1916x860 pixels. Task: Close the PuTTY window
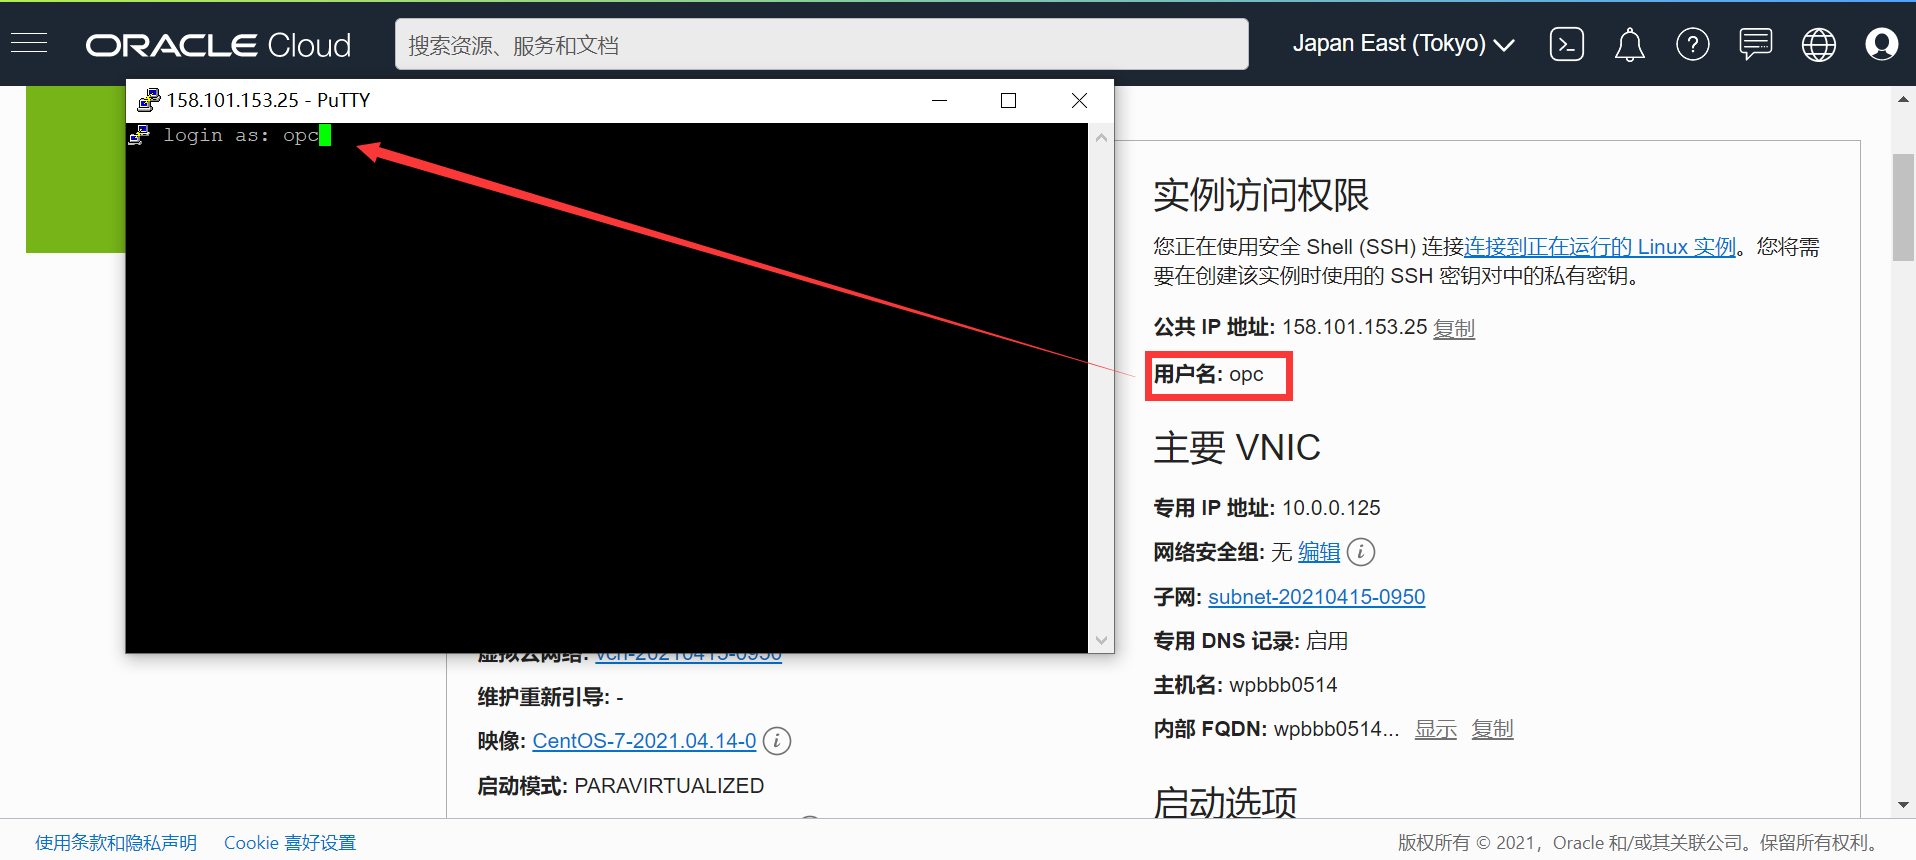1079,100
